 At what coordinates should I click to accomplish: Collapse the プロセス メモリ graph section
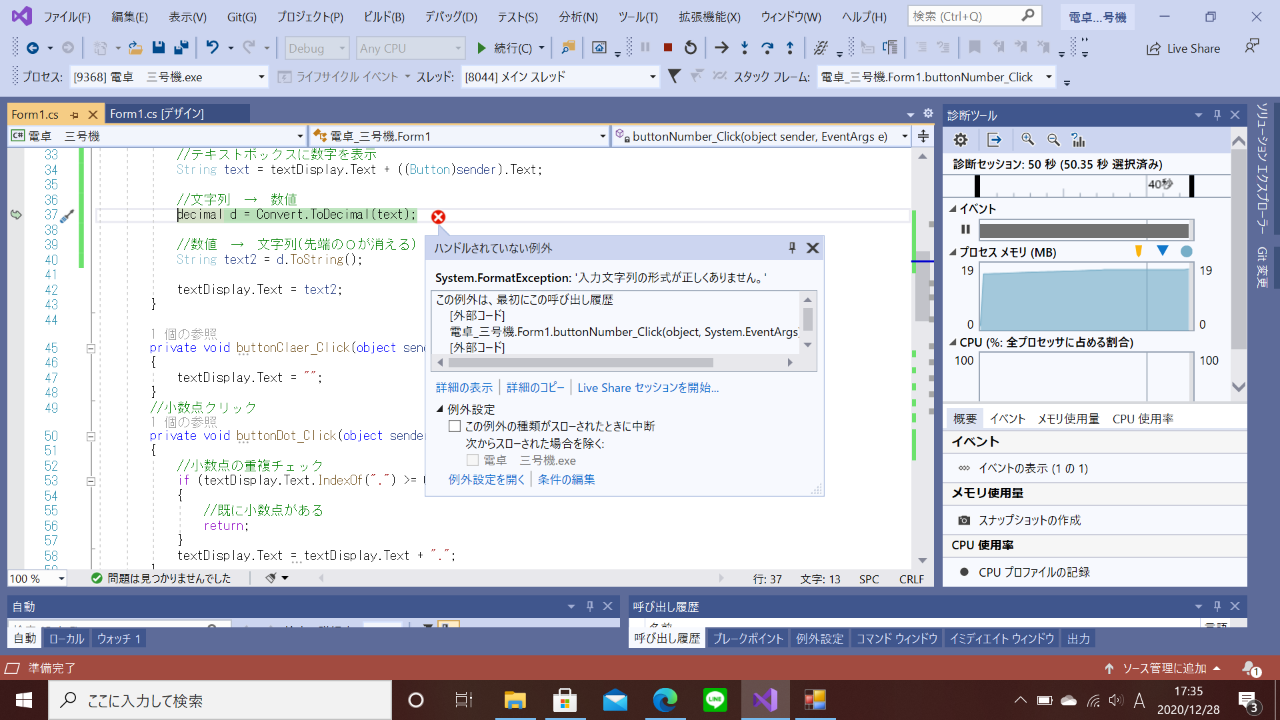click(952, 252)
